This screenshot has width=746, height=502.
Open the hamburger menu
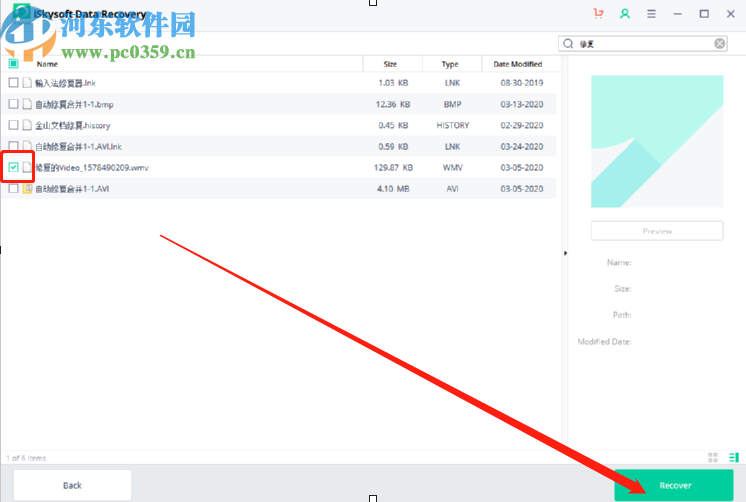pos(651,14)
